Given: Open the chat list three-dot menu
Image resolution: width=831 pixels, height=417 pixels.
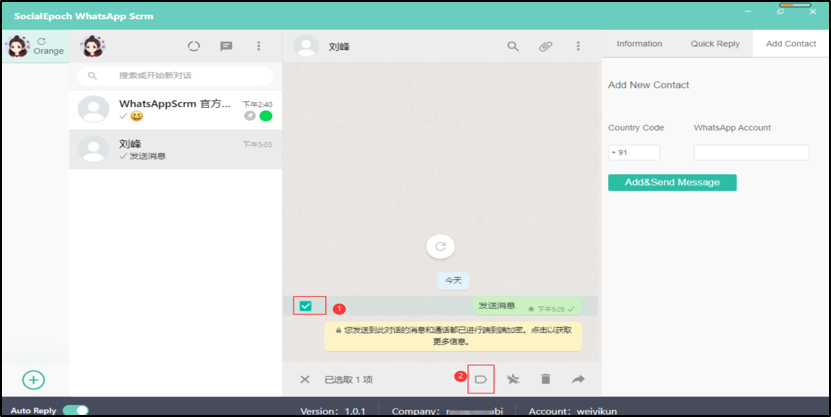Looking at the screenshot, I should pos(259,46).
